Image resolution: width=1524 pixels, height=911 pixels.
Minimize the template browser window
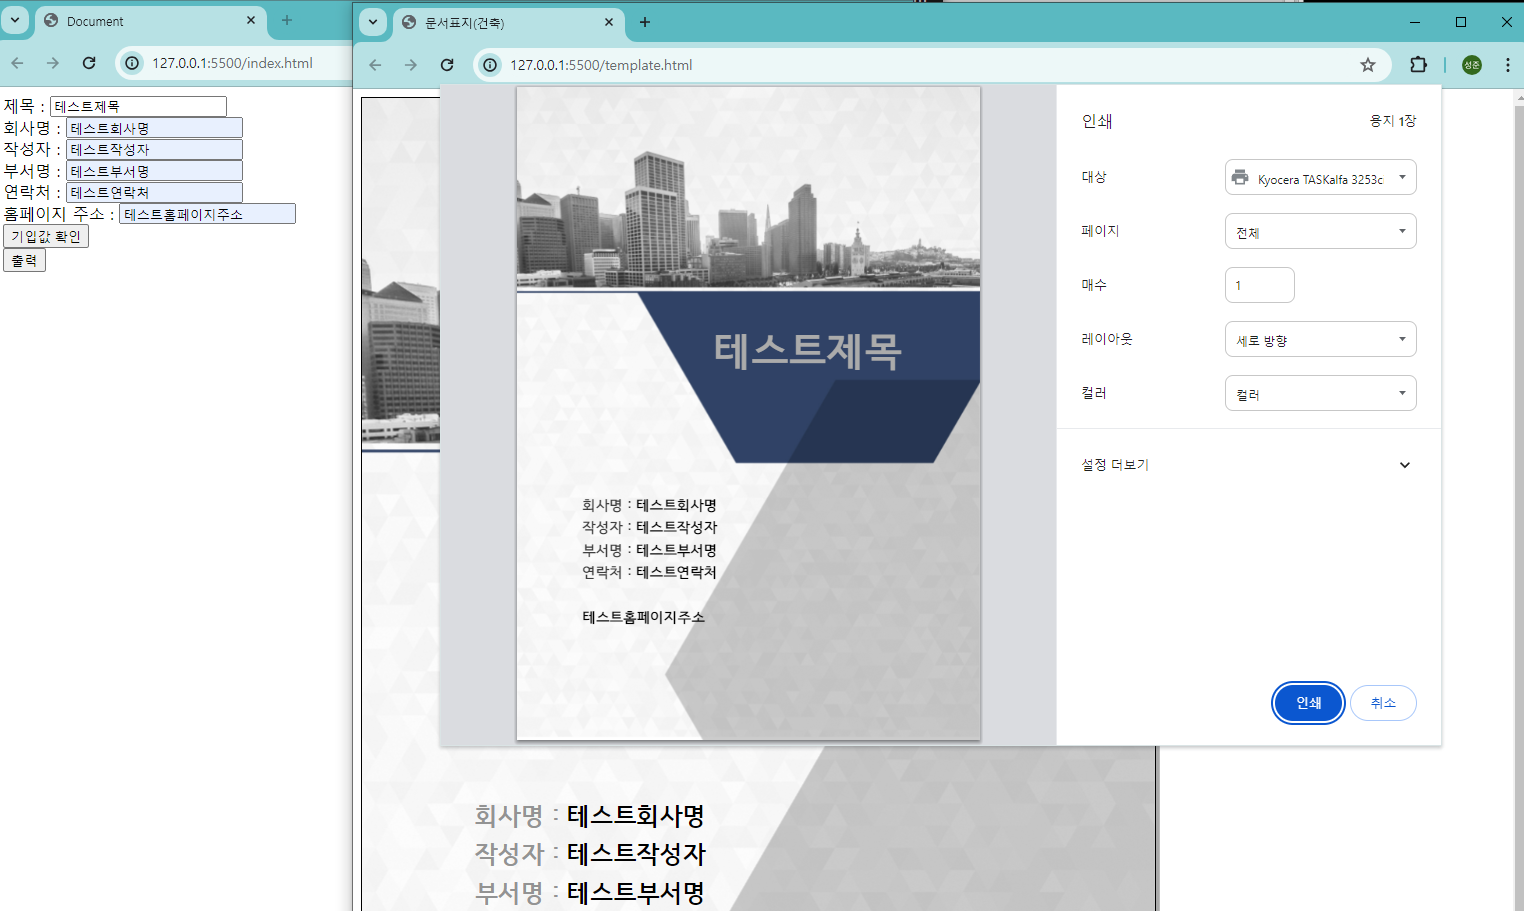[x=1415, y=22]
